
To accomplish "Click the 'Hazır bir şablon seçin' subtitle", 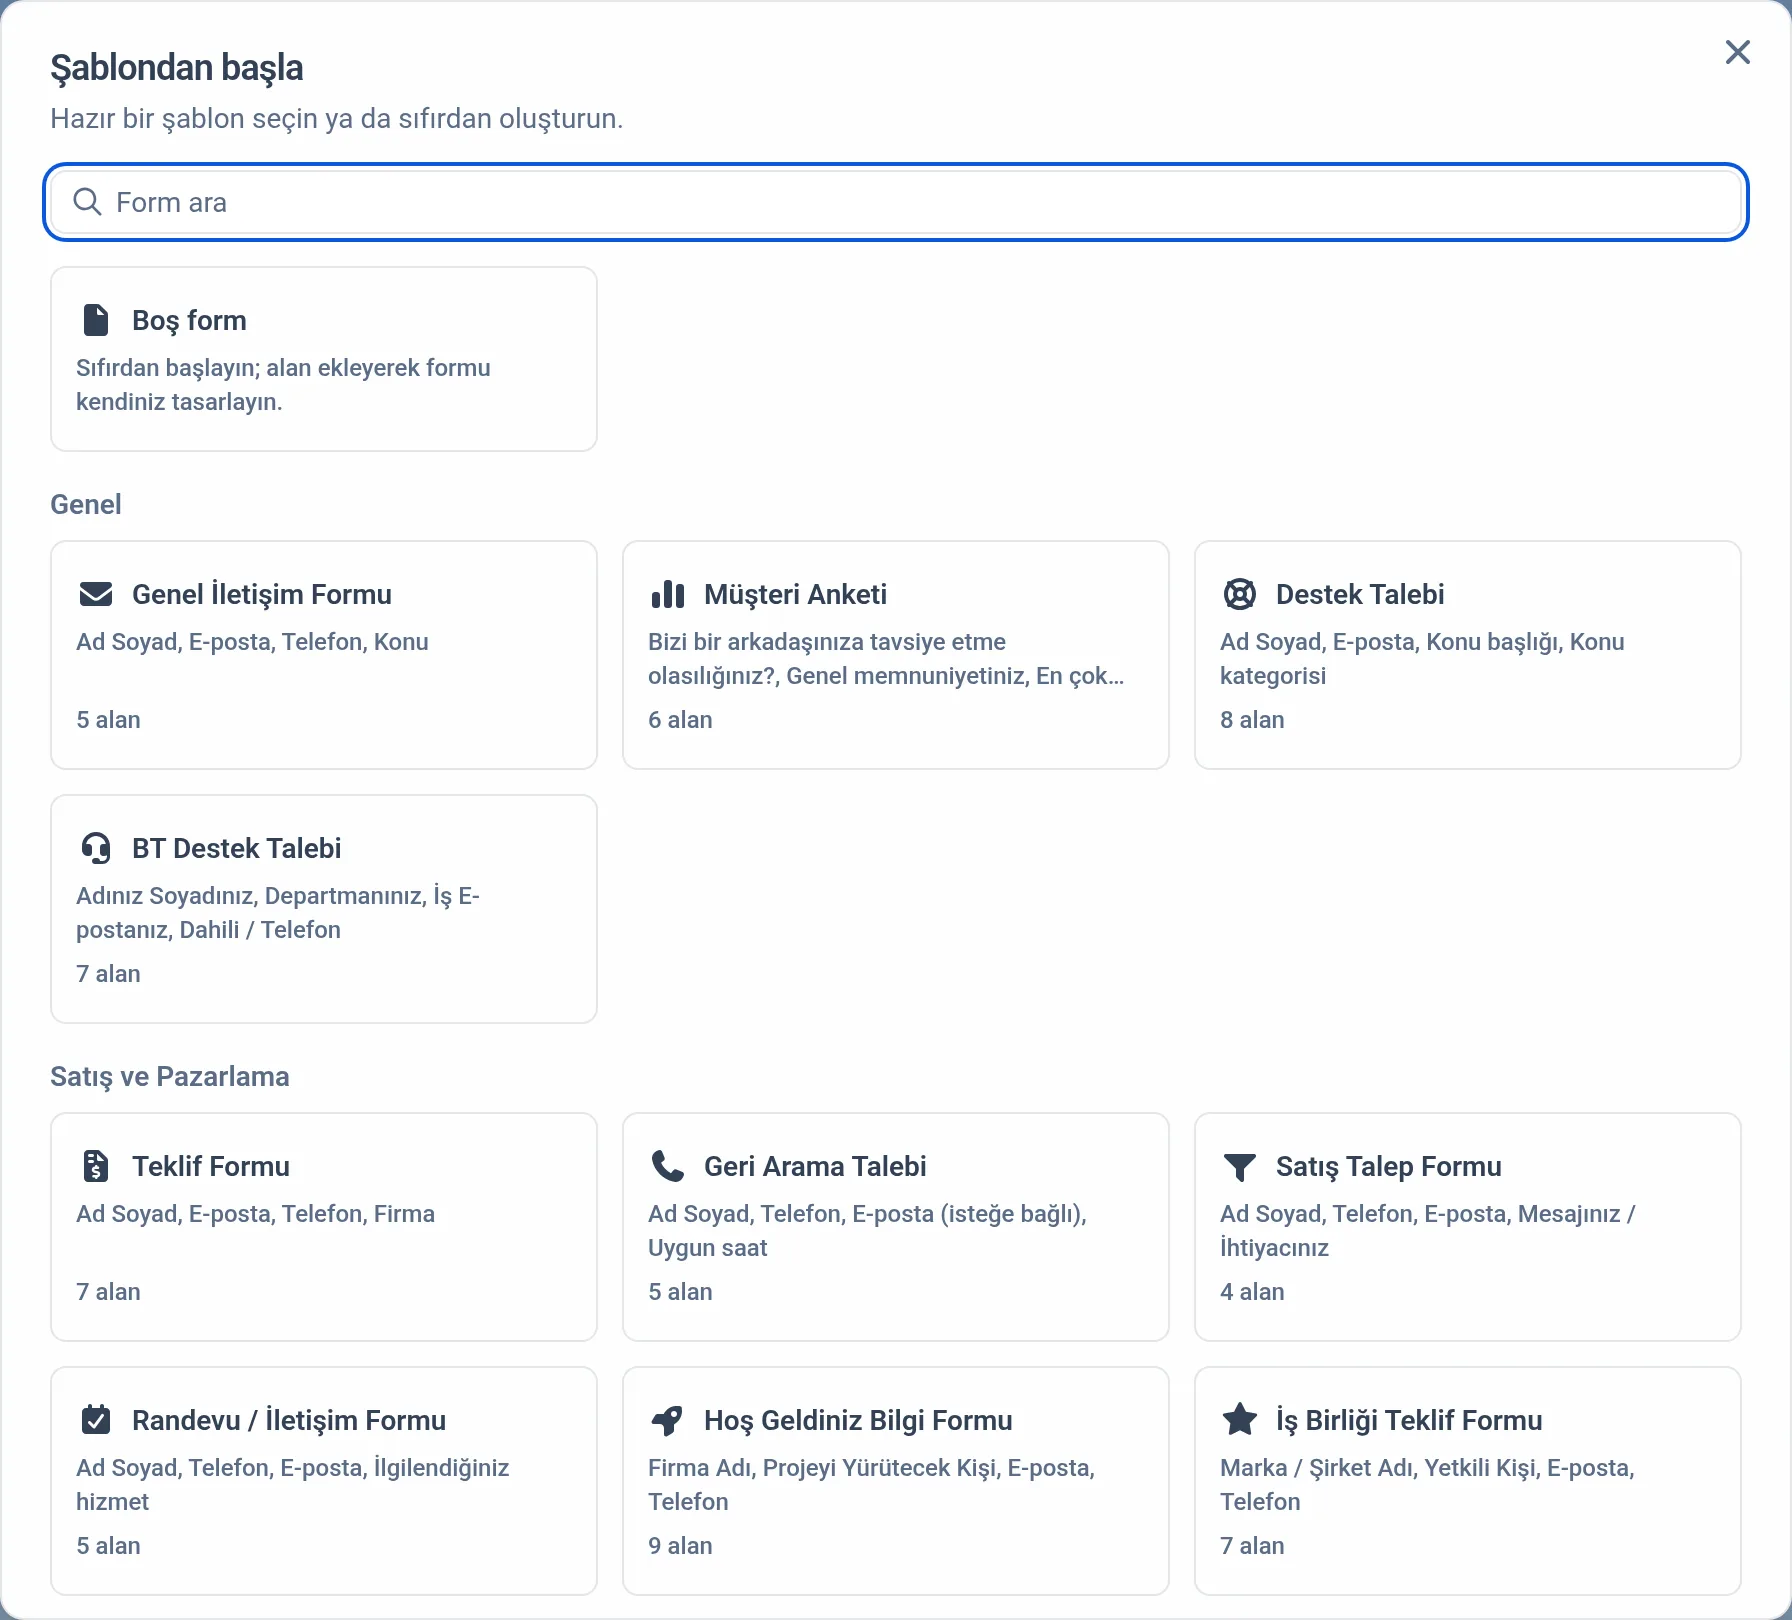I will pyautogui.click(x=337, y=119).
